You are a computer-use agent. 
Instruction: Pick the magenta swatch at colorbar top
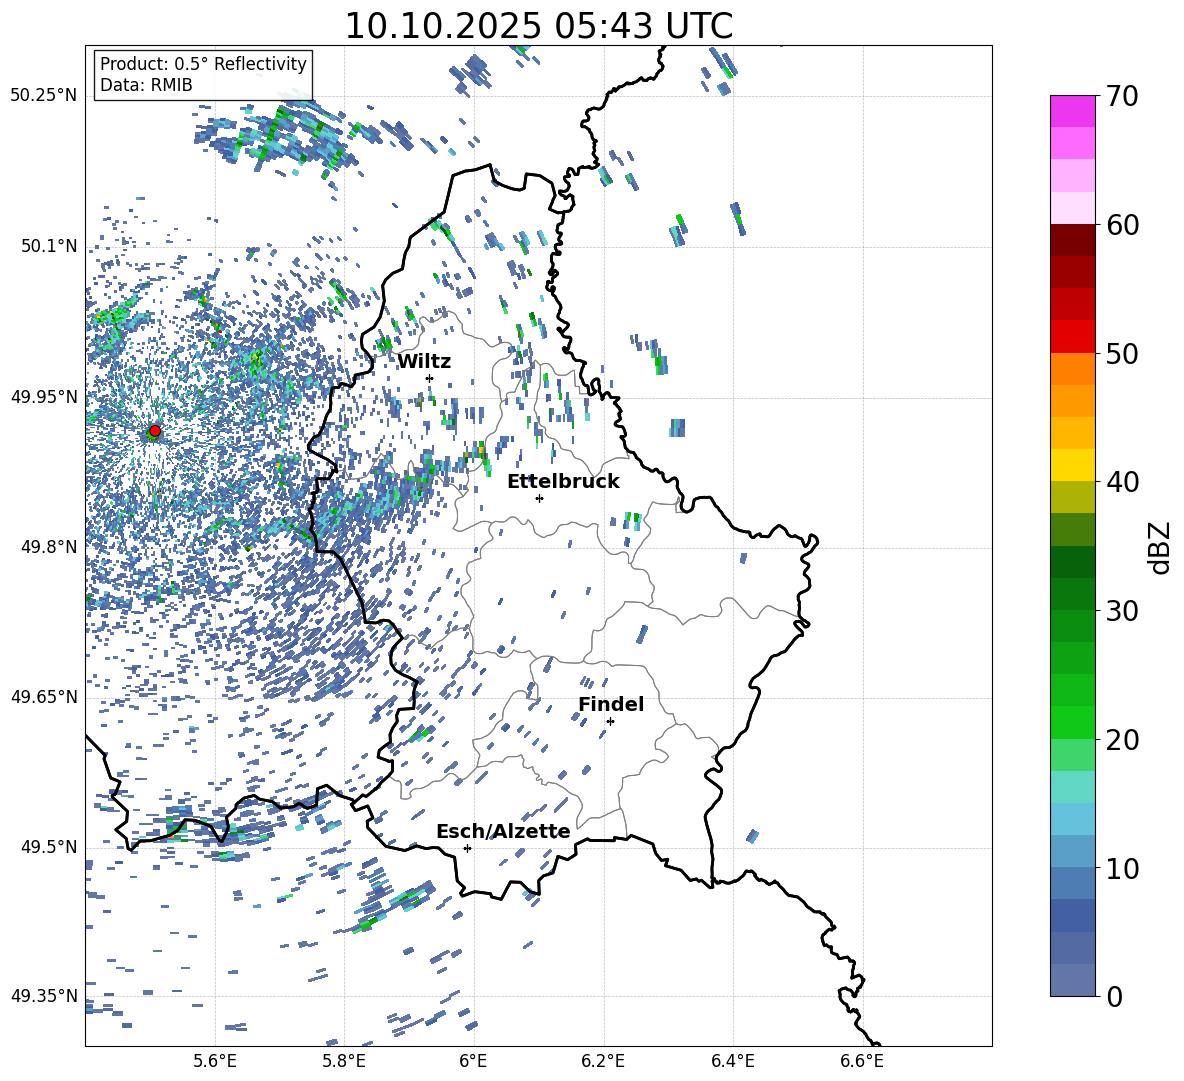(x=1072, y=111)
